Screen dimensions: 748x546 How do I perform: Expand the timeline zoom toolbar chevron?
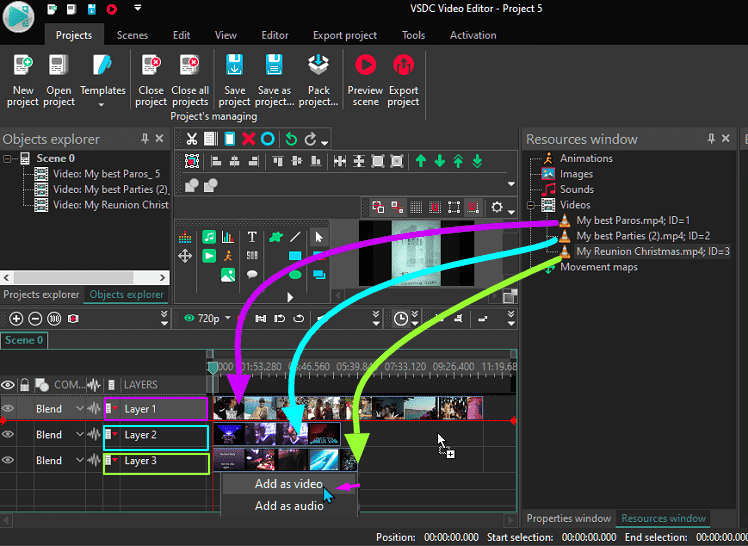coord(165,318)
